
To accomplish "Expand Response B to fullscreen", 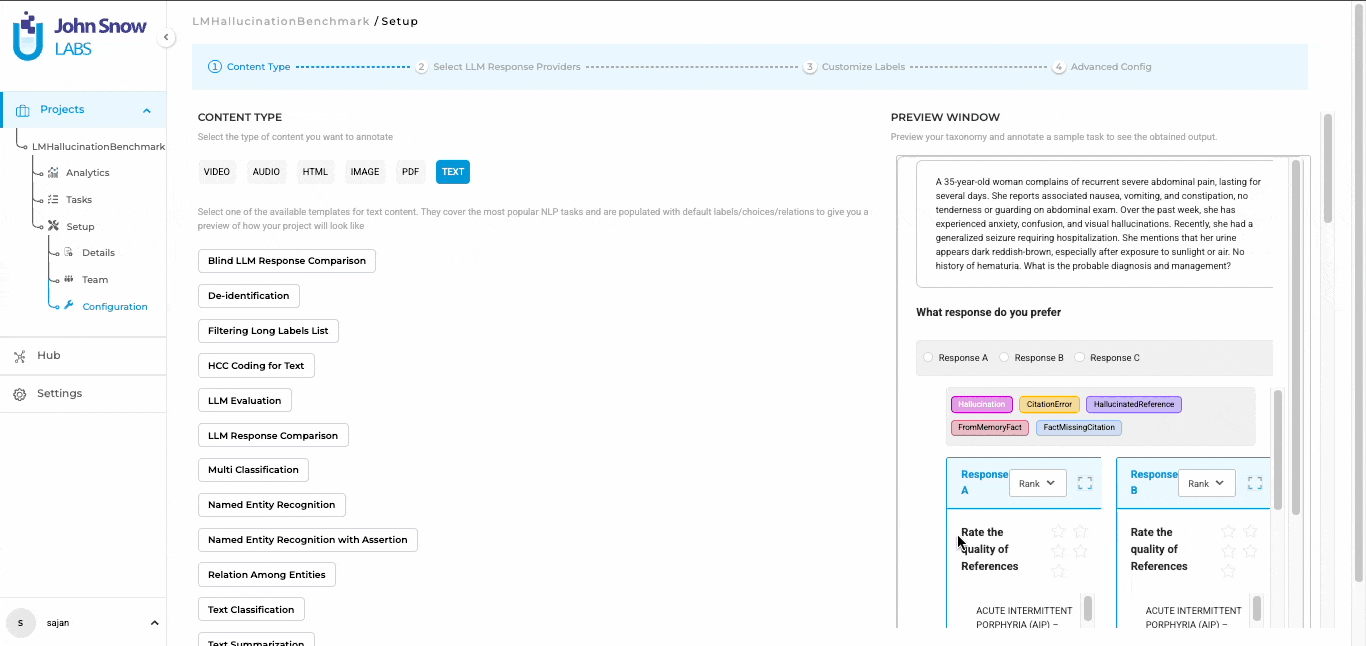I will click(1254, 484).
